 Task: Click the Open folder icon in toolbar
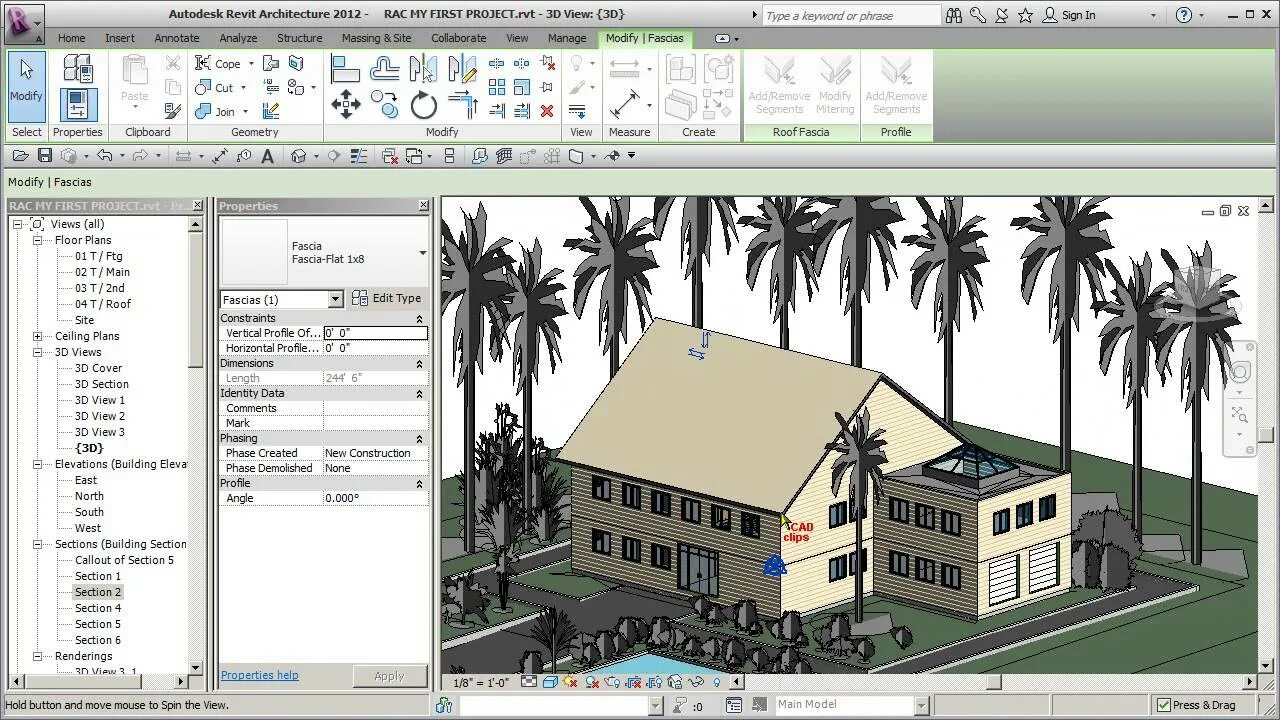(x=20, y=155)
